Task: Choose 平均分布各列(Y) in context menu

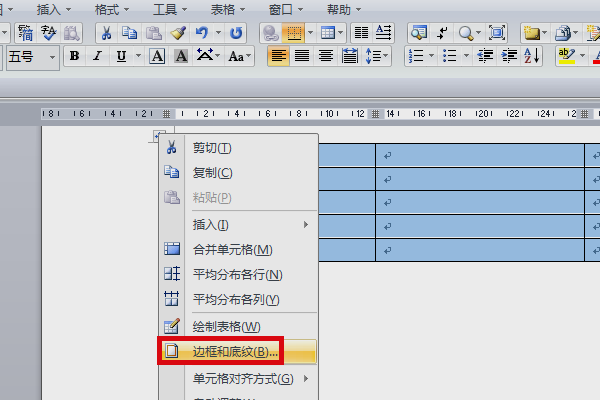Action: coord(238,300)
